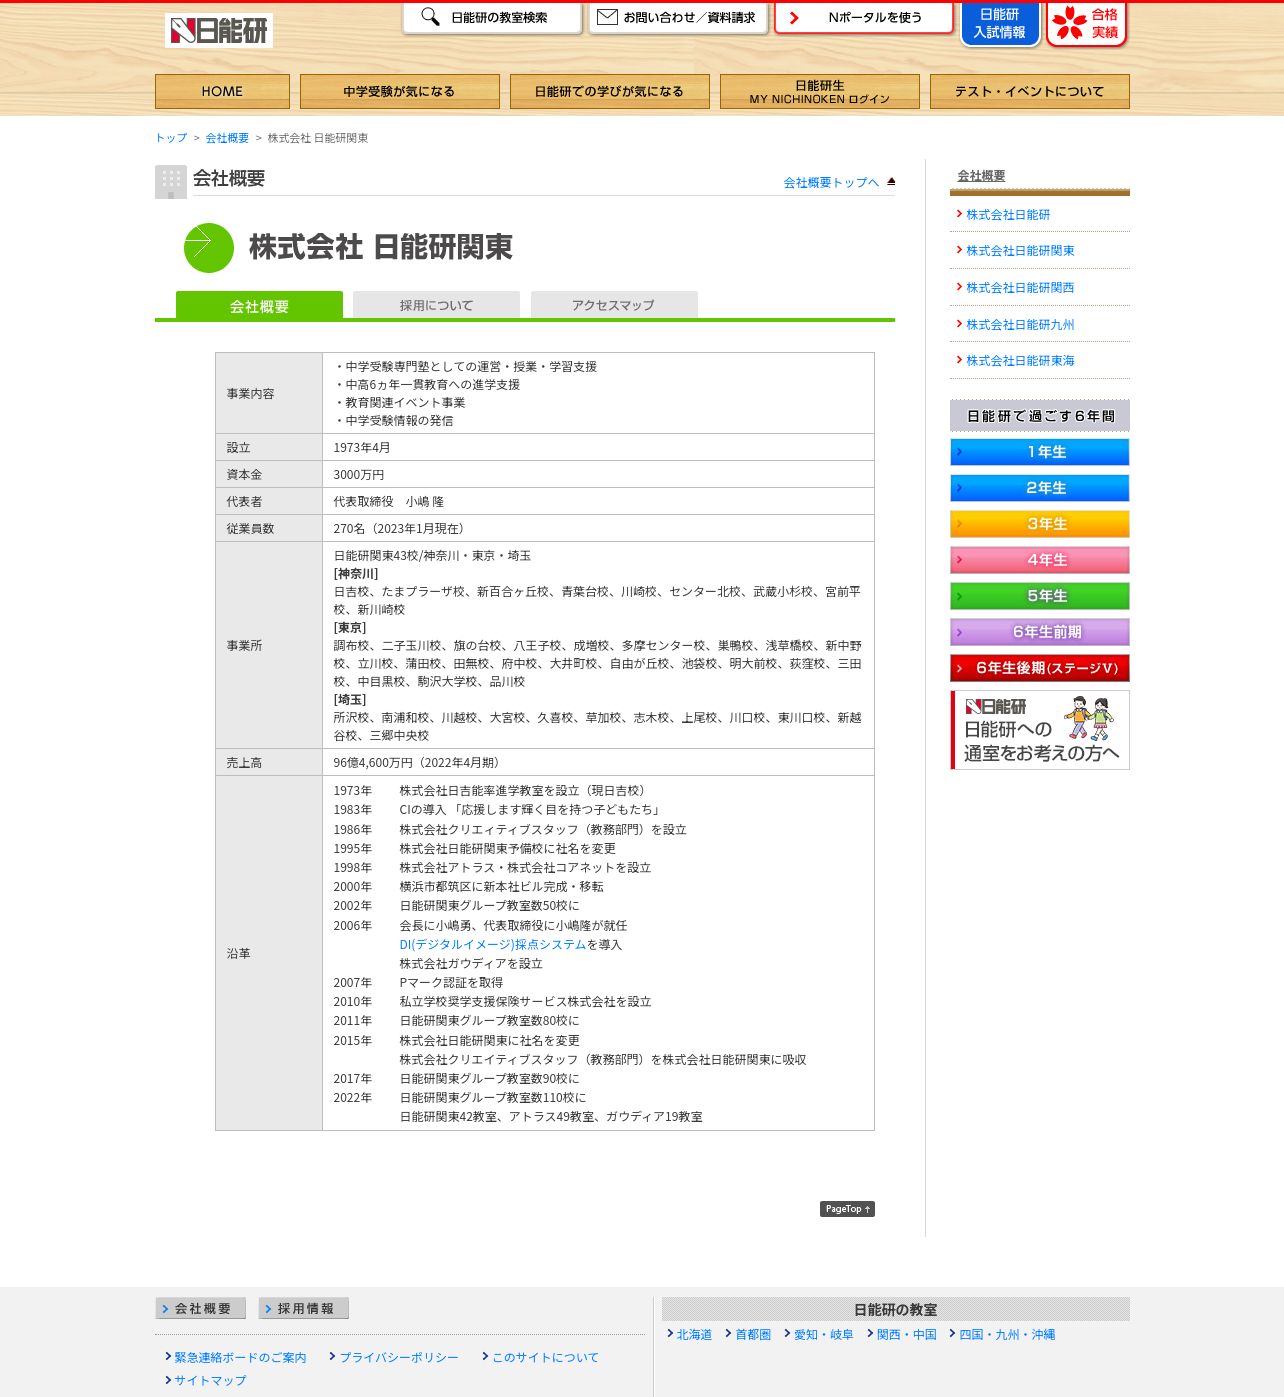Select the 会社概要 tab

(x=259, y=305)
